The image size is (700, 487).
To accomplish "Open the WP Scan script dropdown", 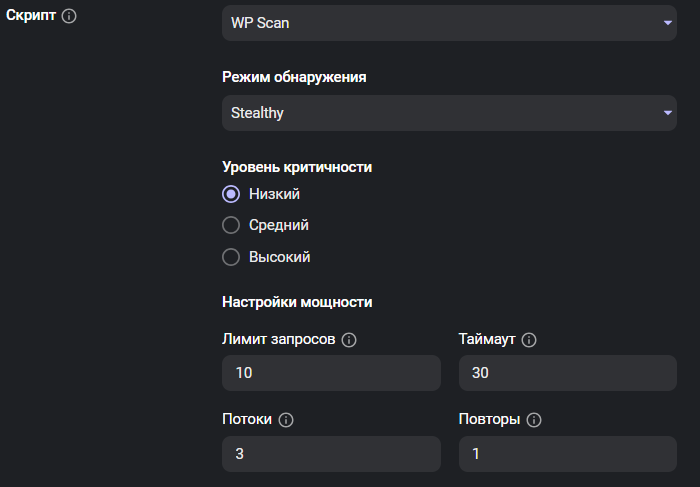I will pyautogui.click(x=449, y=23).
